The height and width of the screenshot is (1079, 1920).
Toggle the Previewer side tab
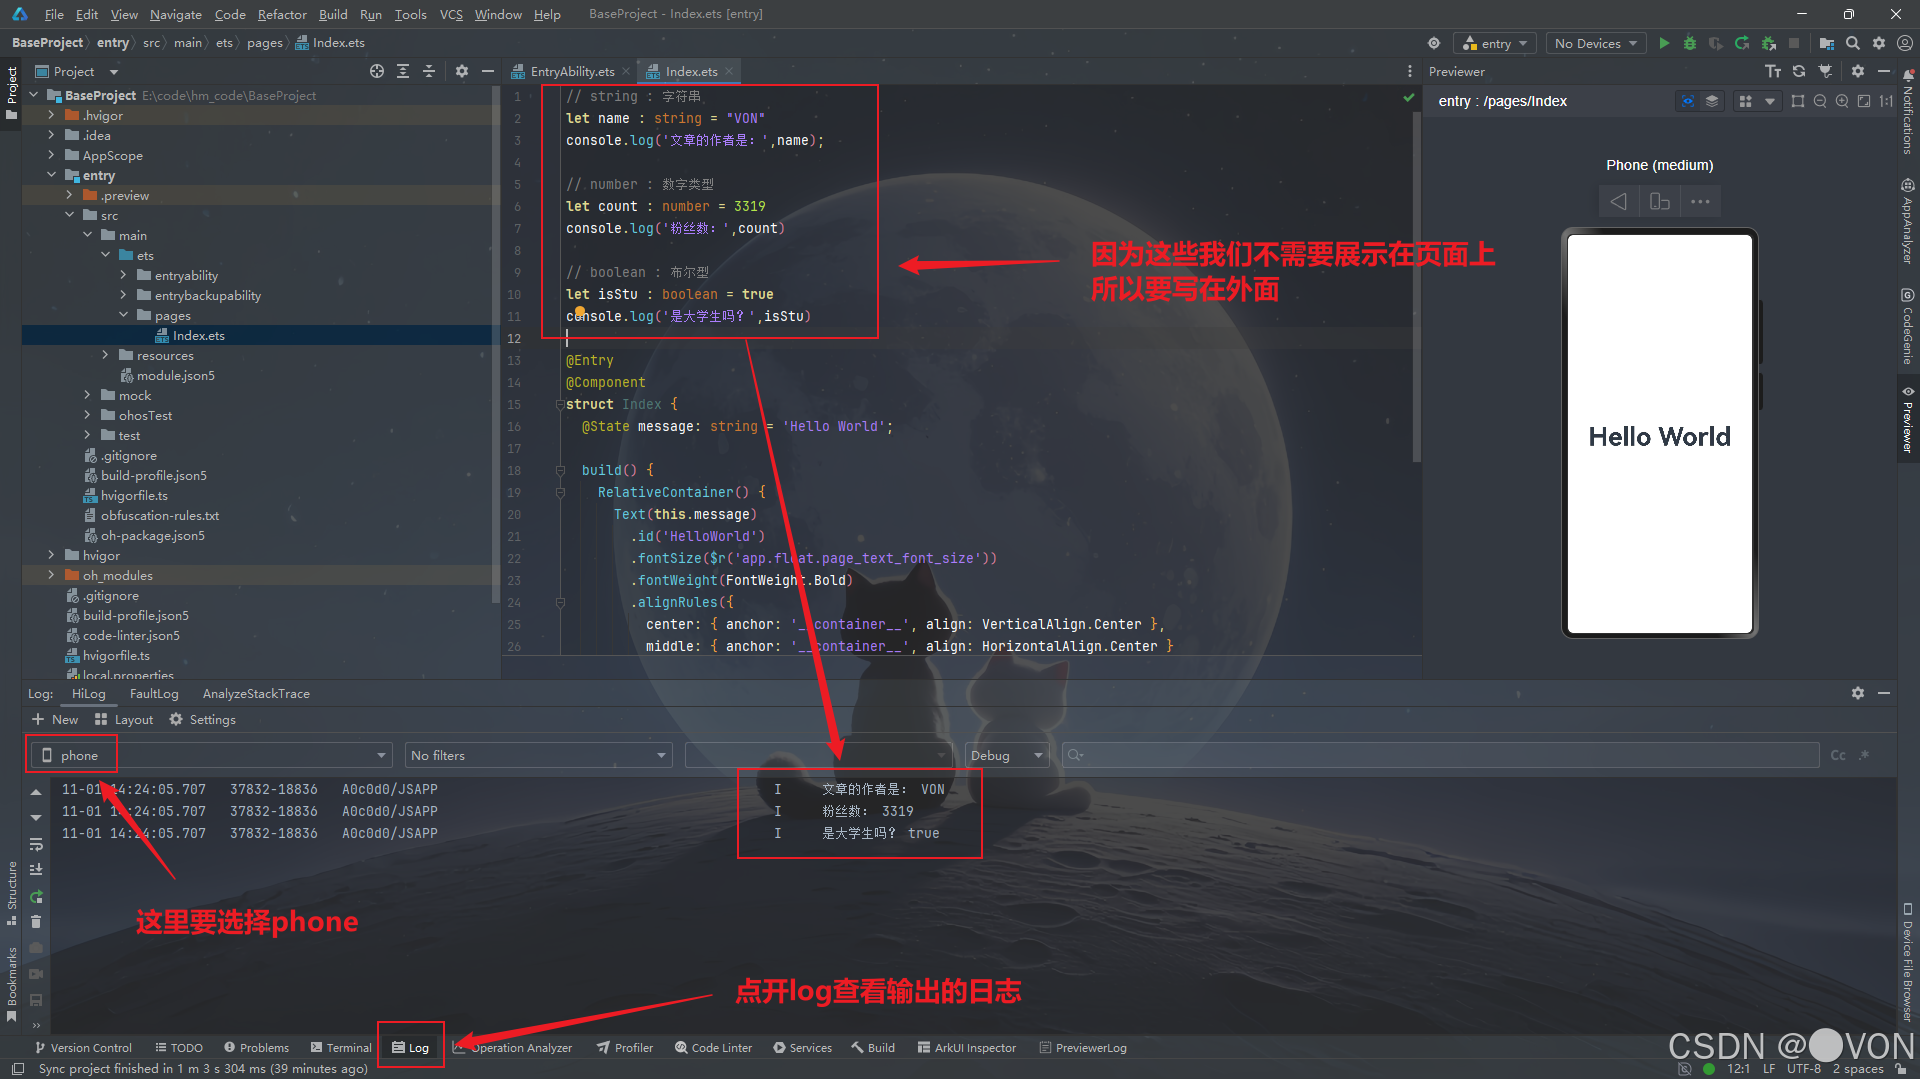coord(1908,419)
